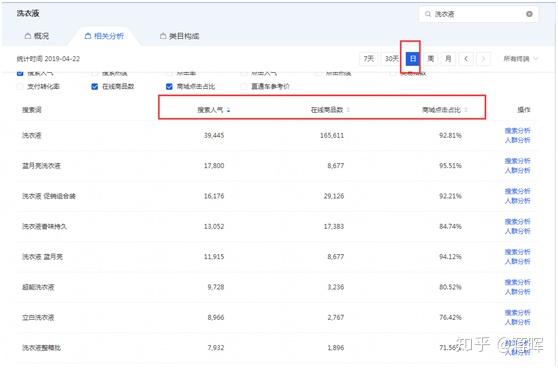Select search term 蓝月亮洗衣液
The image size is (558, 368).
[x=41, y=166]
